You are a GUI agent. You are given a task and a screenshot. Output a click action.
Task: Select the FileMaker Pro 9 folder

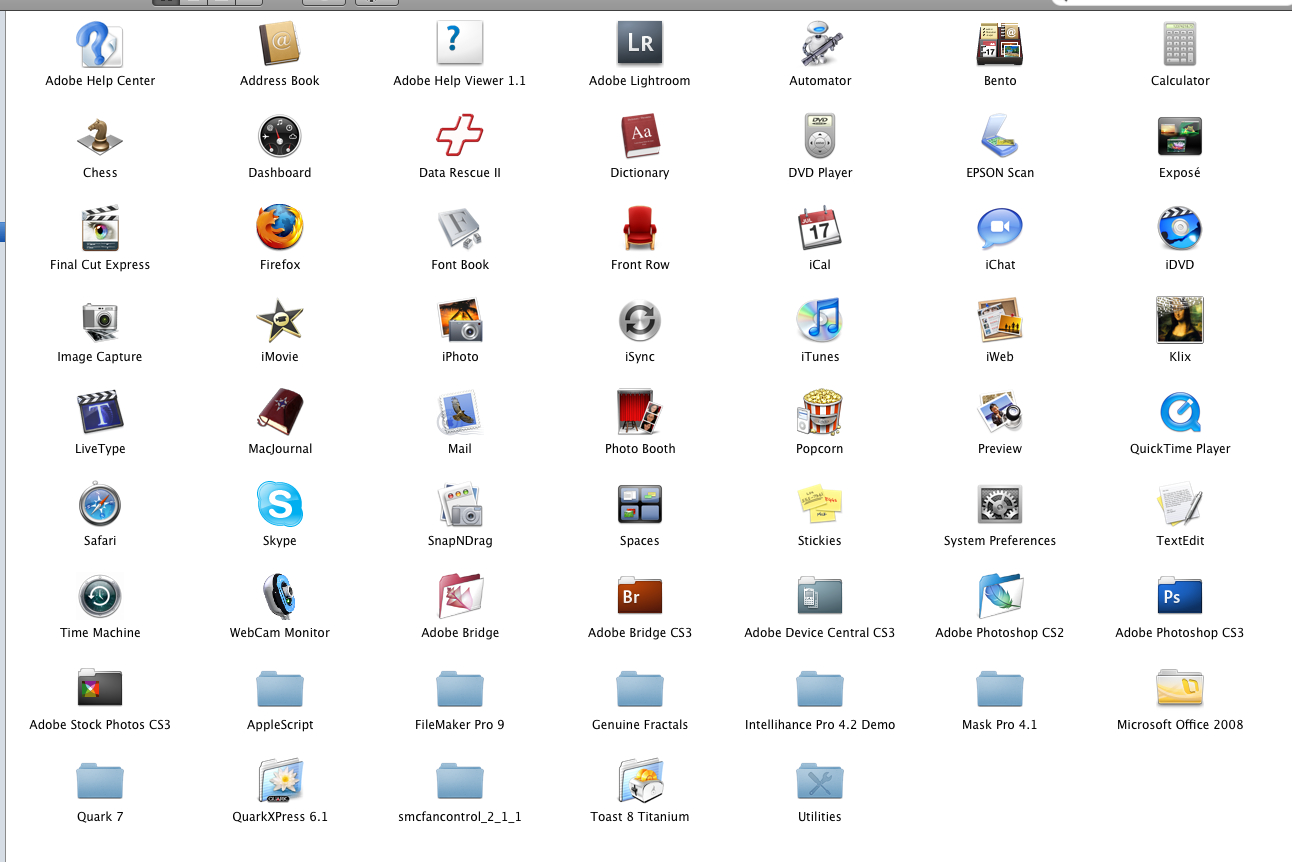pos(460,688)
